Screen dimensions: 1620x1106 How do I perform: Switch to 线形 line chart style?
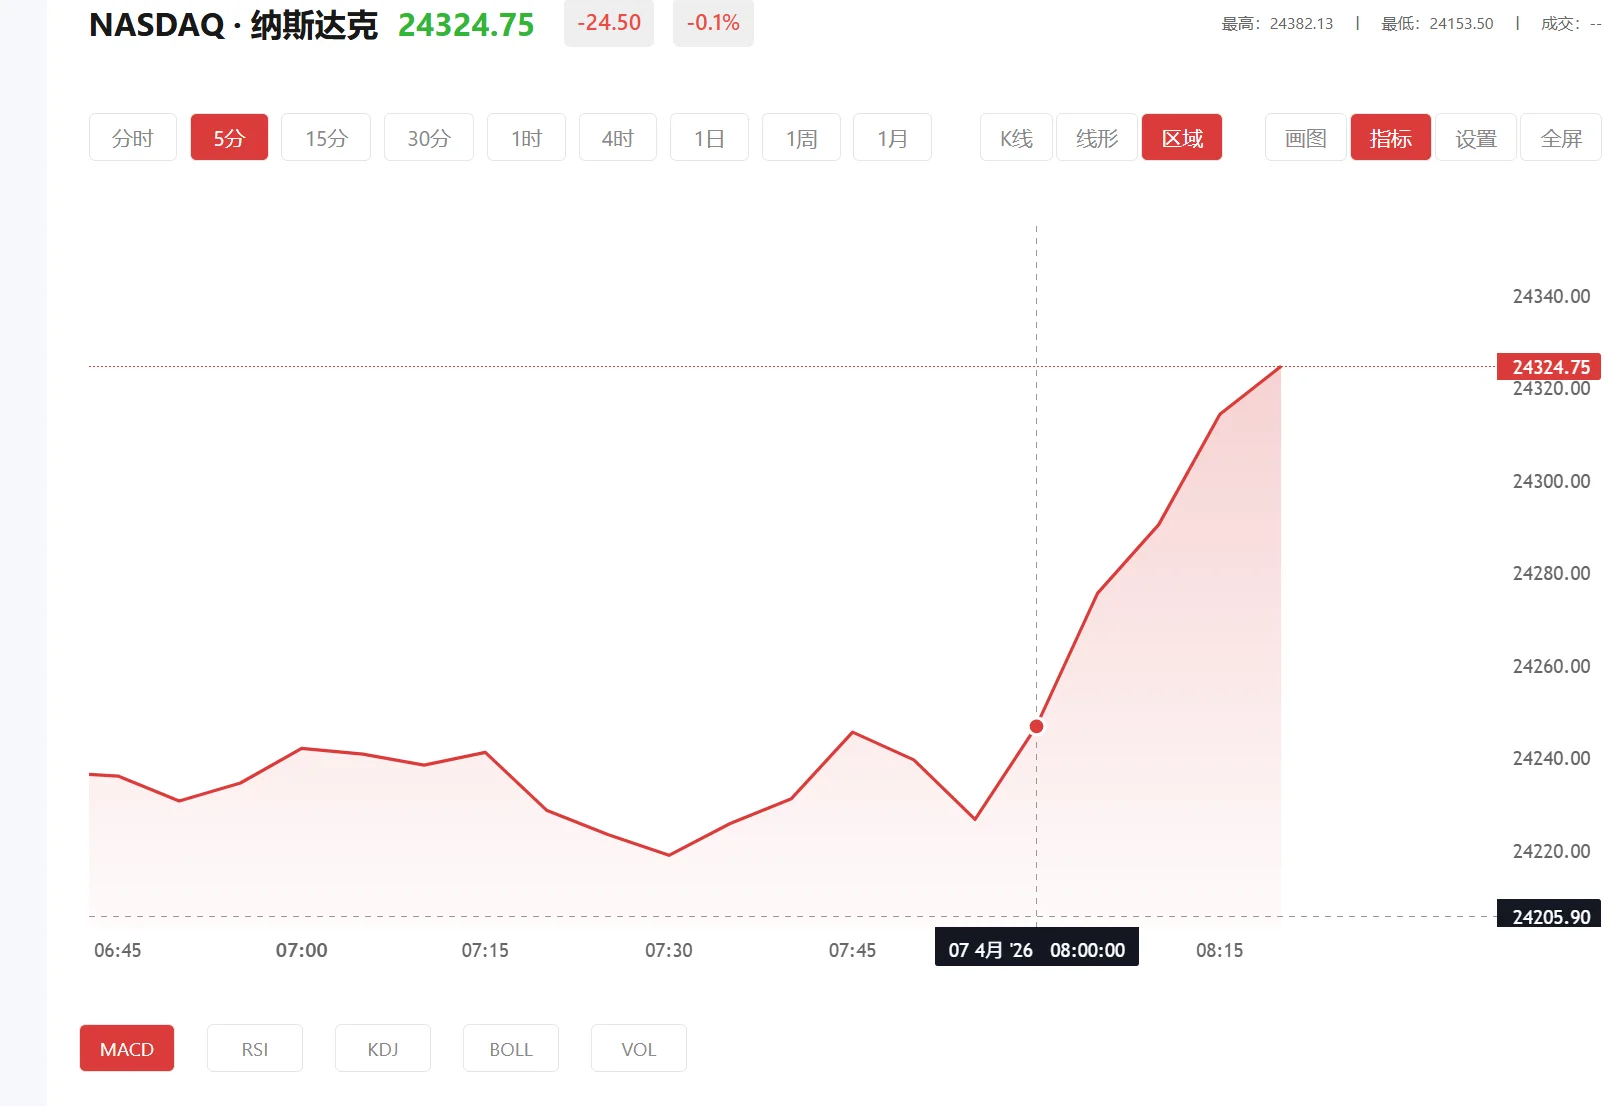click(x=1095, y=137)
